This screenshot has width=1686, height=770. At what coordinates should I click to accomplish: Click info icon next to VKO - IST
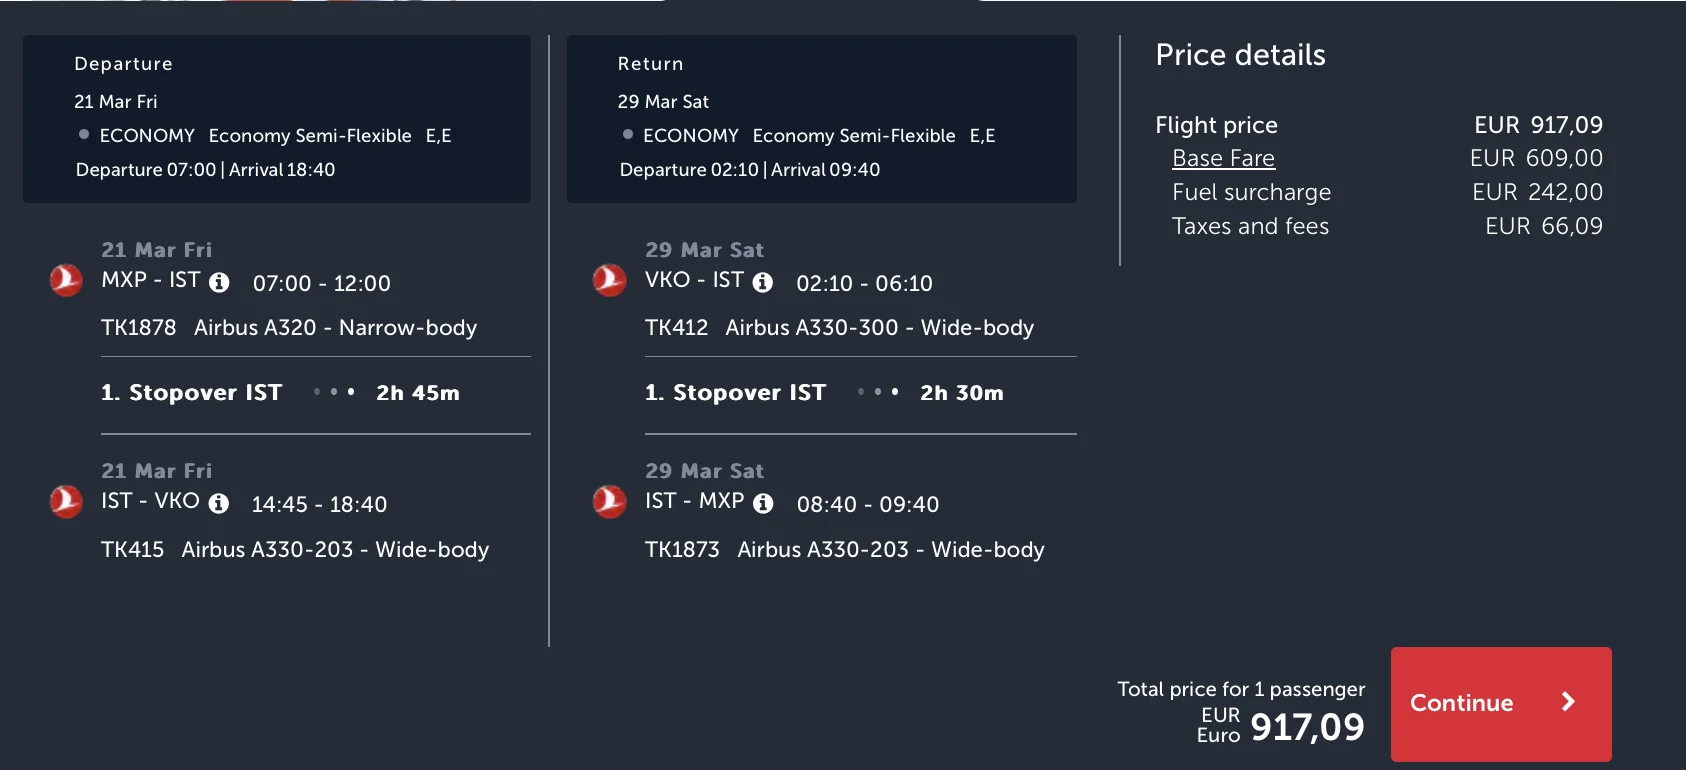click(x=763, y=283)
